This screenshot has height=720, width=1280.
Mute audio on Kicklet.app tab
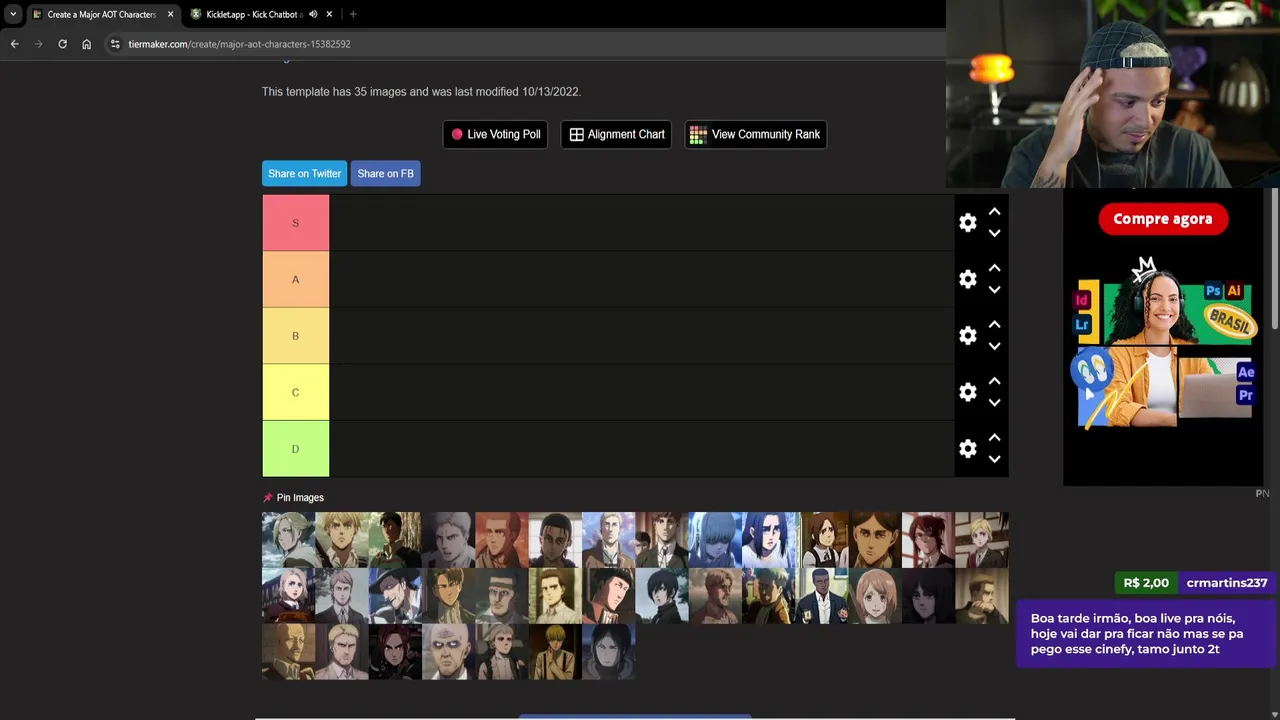pos(313,14)
